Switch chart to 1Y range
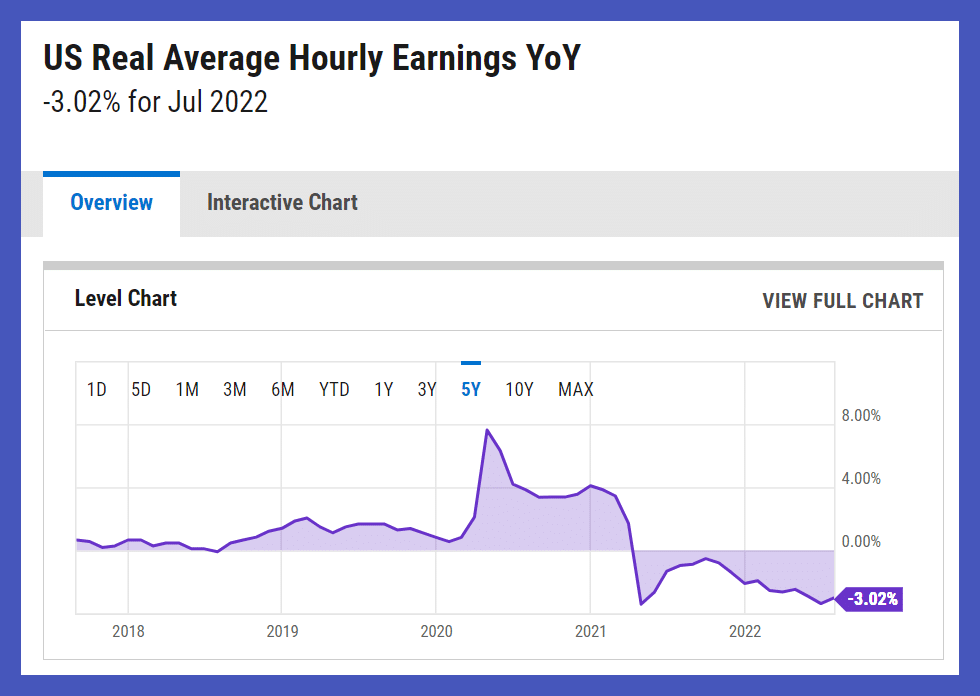980x696 pixels. click(x=384, y=390)
